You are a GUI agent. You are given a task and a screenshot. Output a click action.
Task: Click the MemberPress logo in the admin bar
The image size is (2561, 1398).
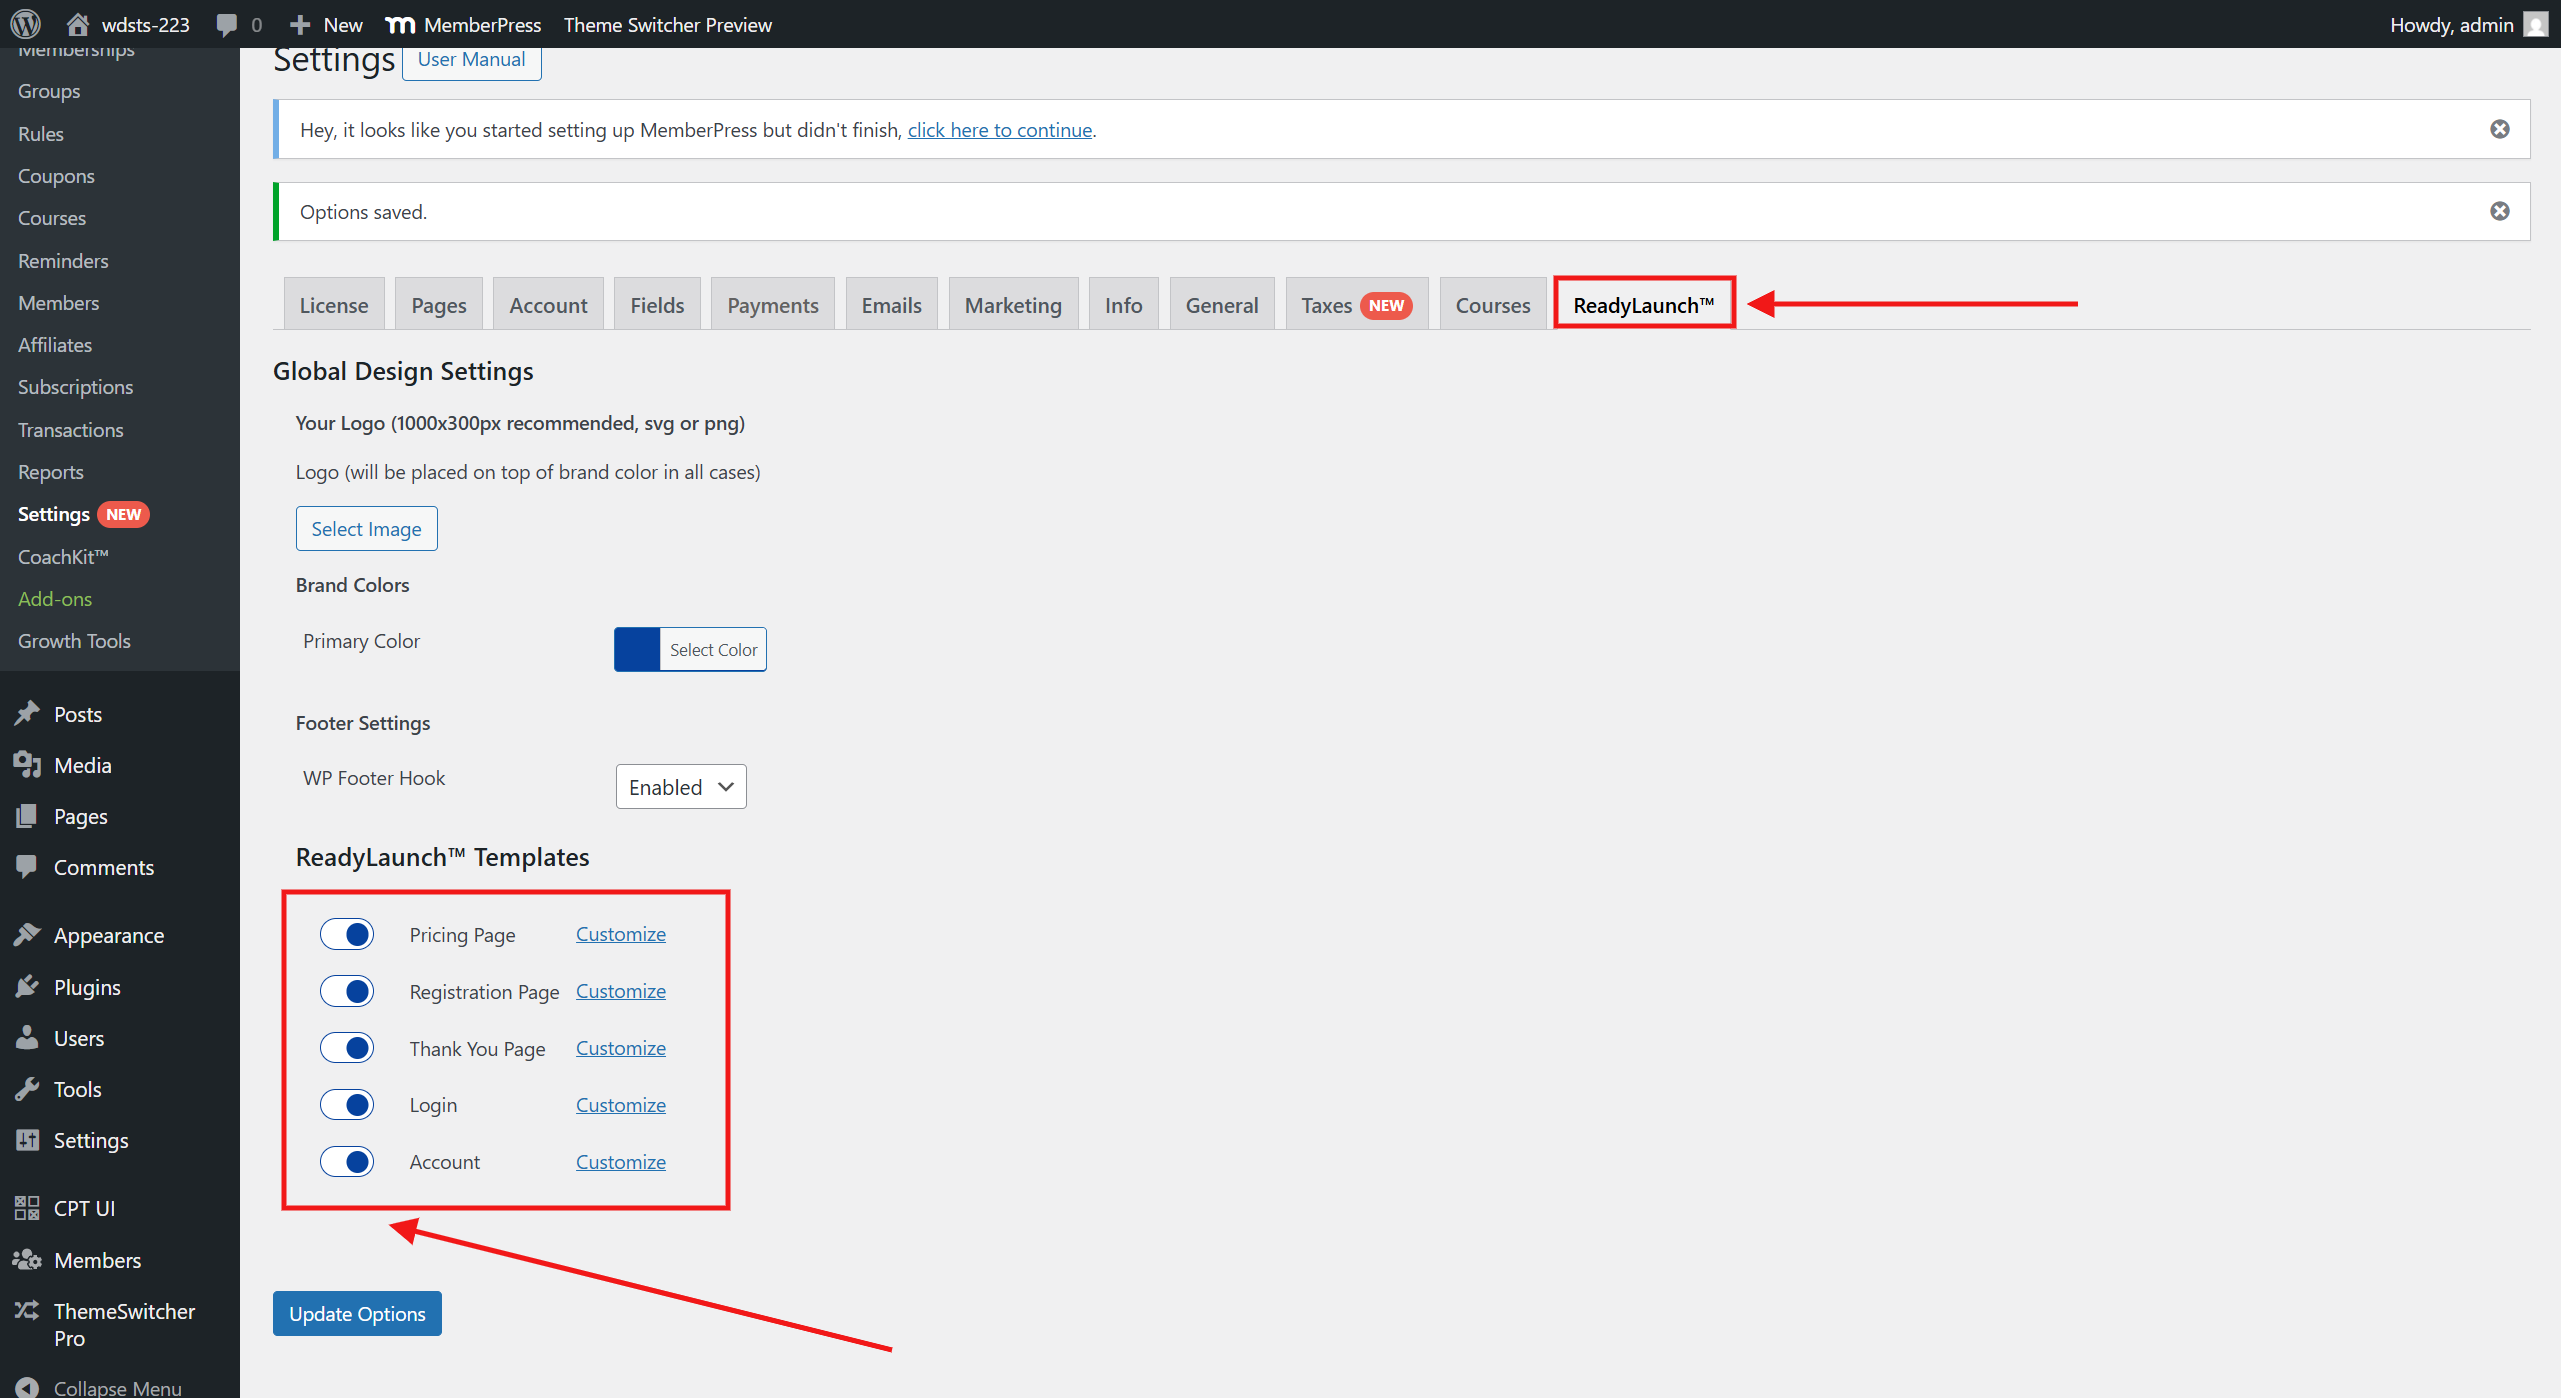[x=401, y=24]
